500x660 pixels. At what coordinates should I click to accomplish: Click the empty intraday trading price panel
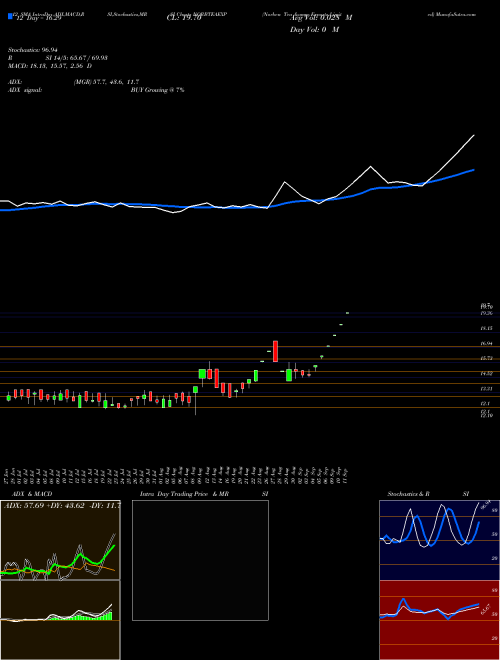tap(200, 560)
